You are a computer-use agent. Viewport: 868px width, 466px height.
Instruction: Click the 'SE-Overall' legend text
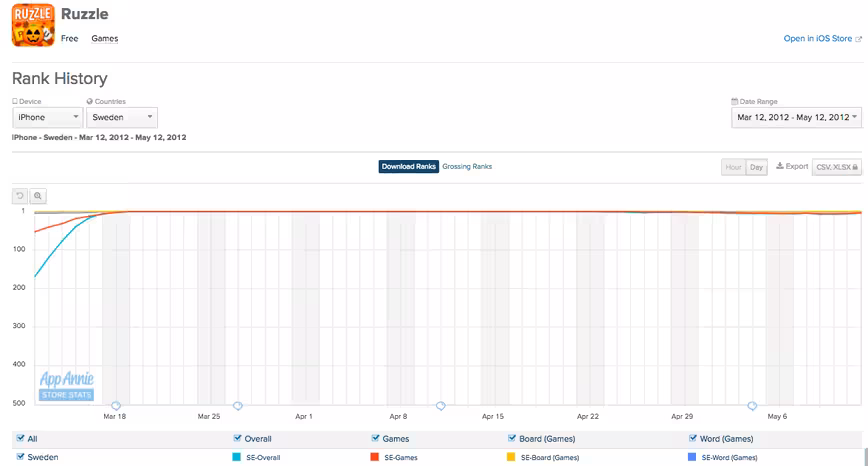pyautogui.click(x=263, y=458)
